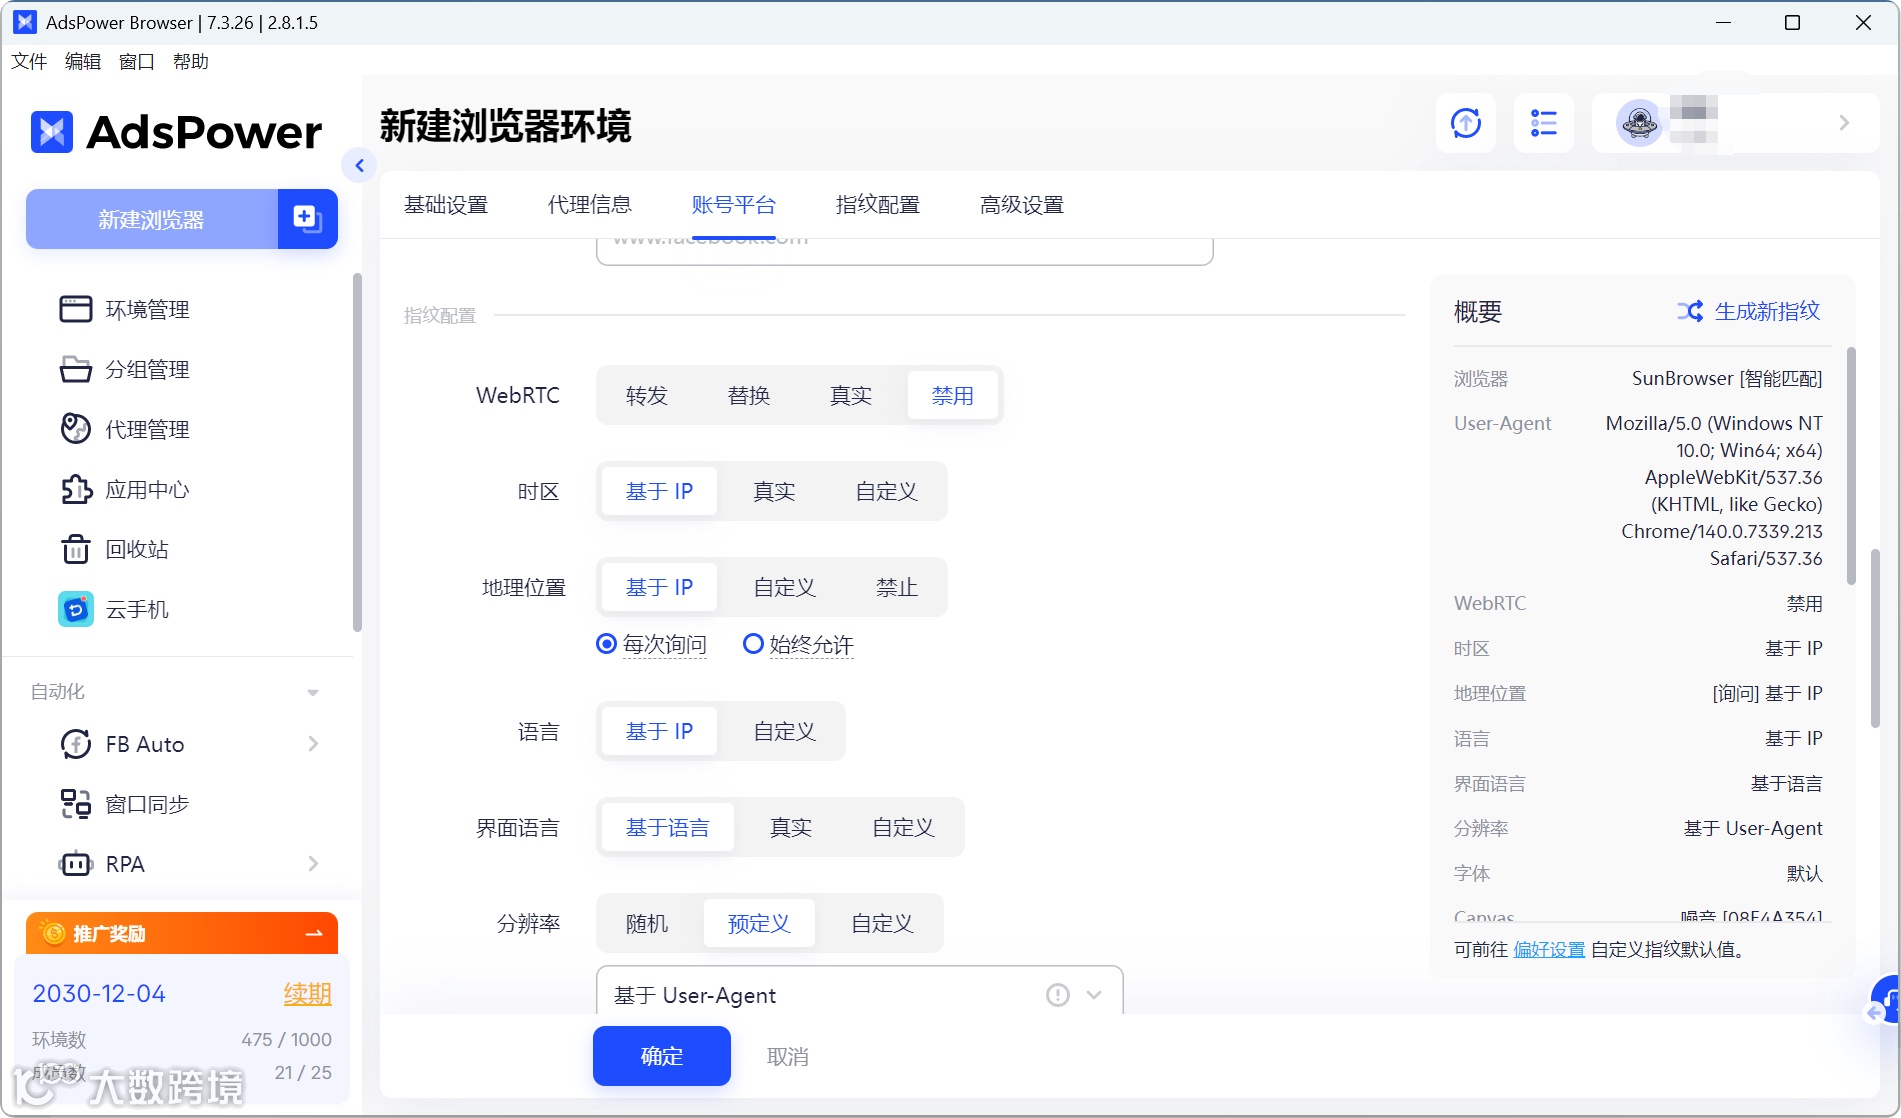Click the user avatar icon
This screenshot has width=1901, height=1118.
[1638, 123]
